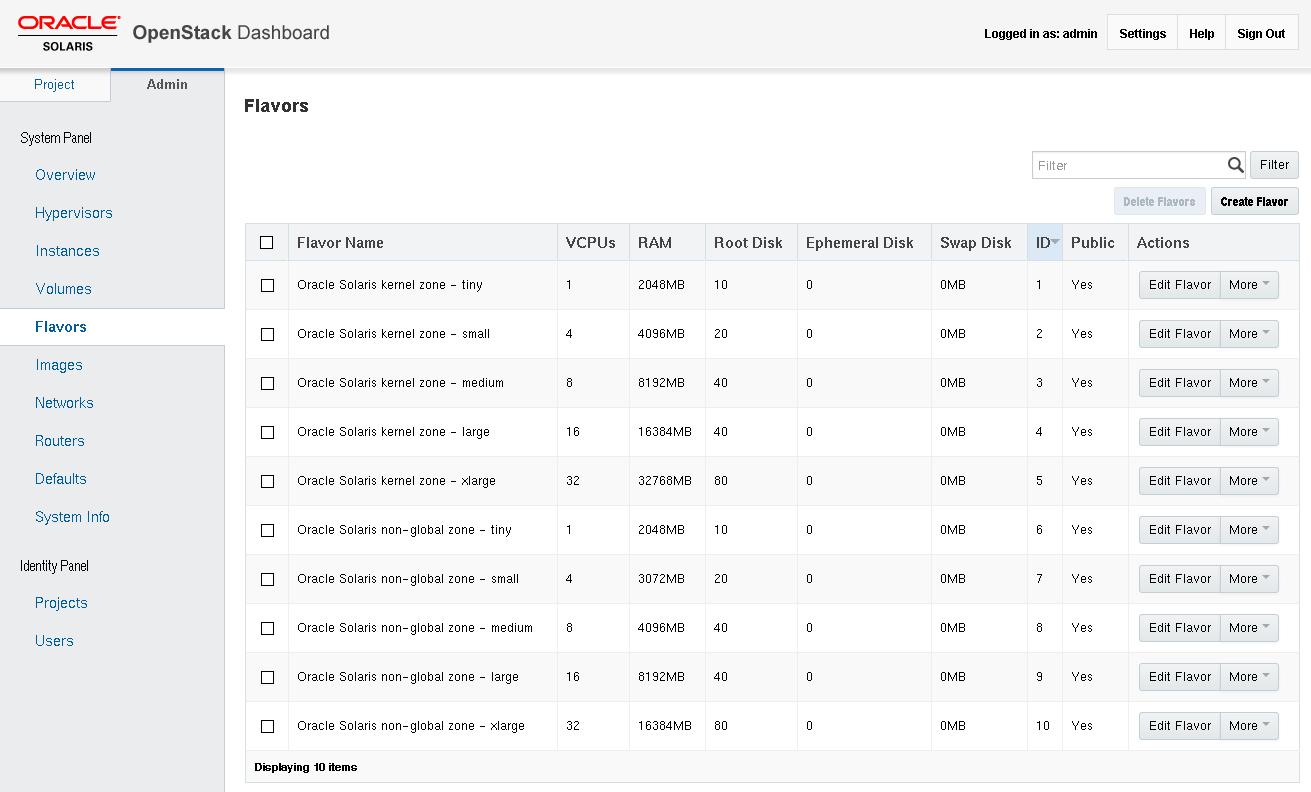Check the kernel zone - medium flavor row
Image resolution: width=1311 pixels, height=792 pixels.
pyautogui.click(x=267, y=383)
